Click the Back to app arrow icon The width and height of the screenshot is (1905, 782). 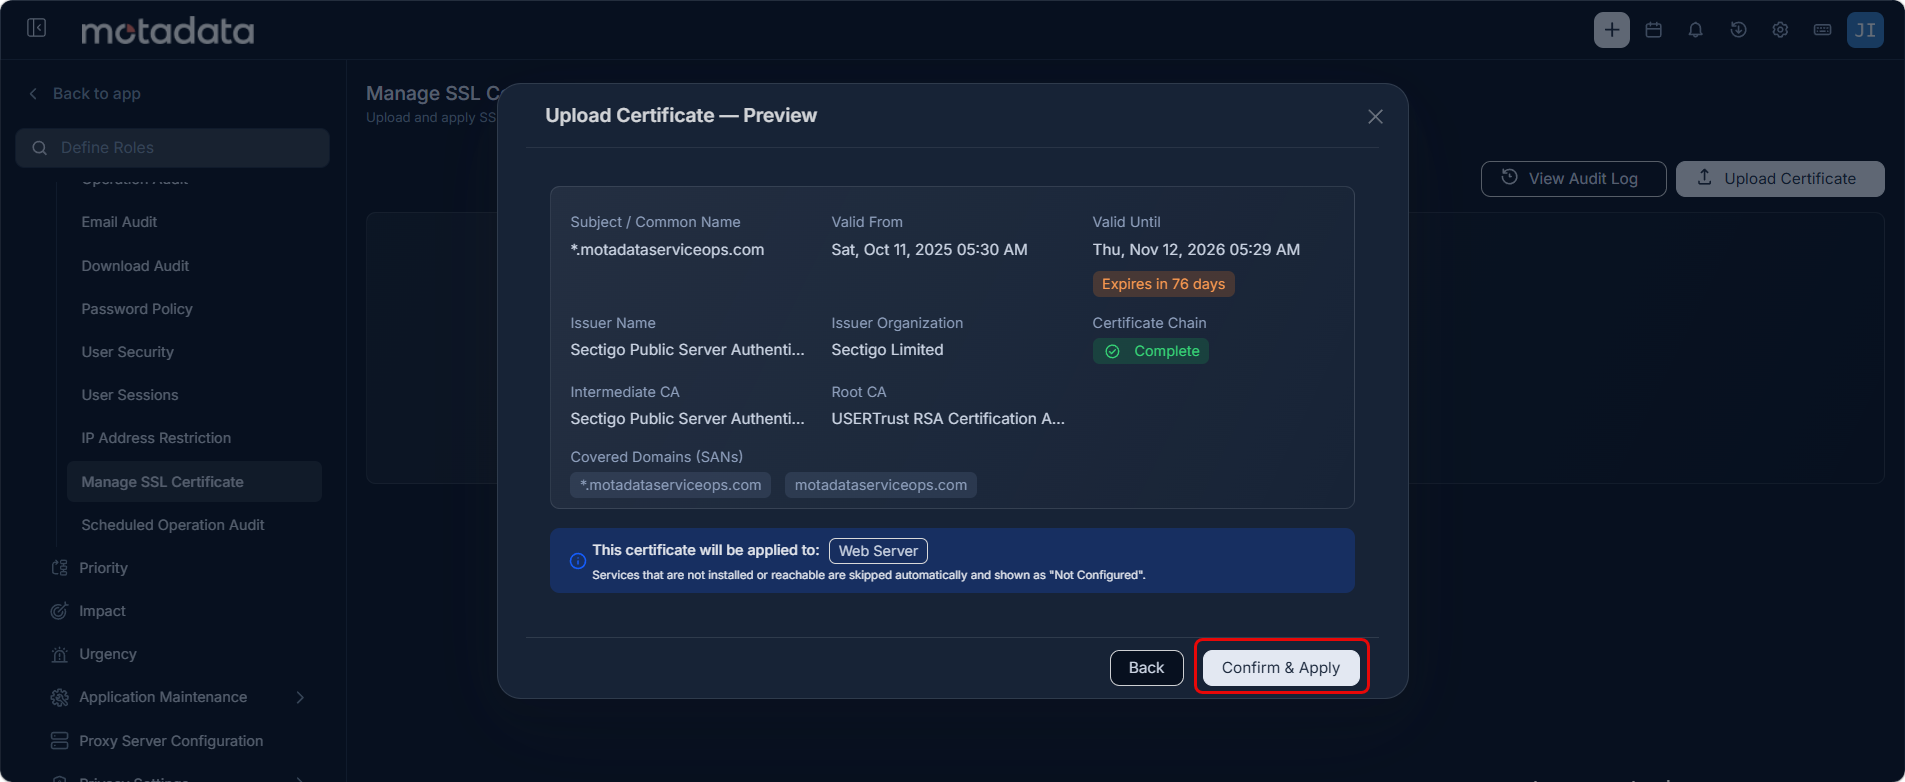click(33, 93)
